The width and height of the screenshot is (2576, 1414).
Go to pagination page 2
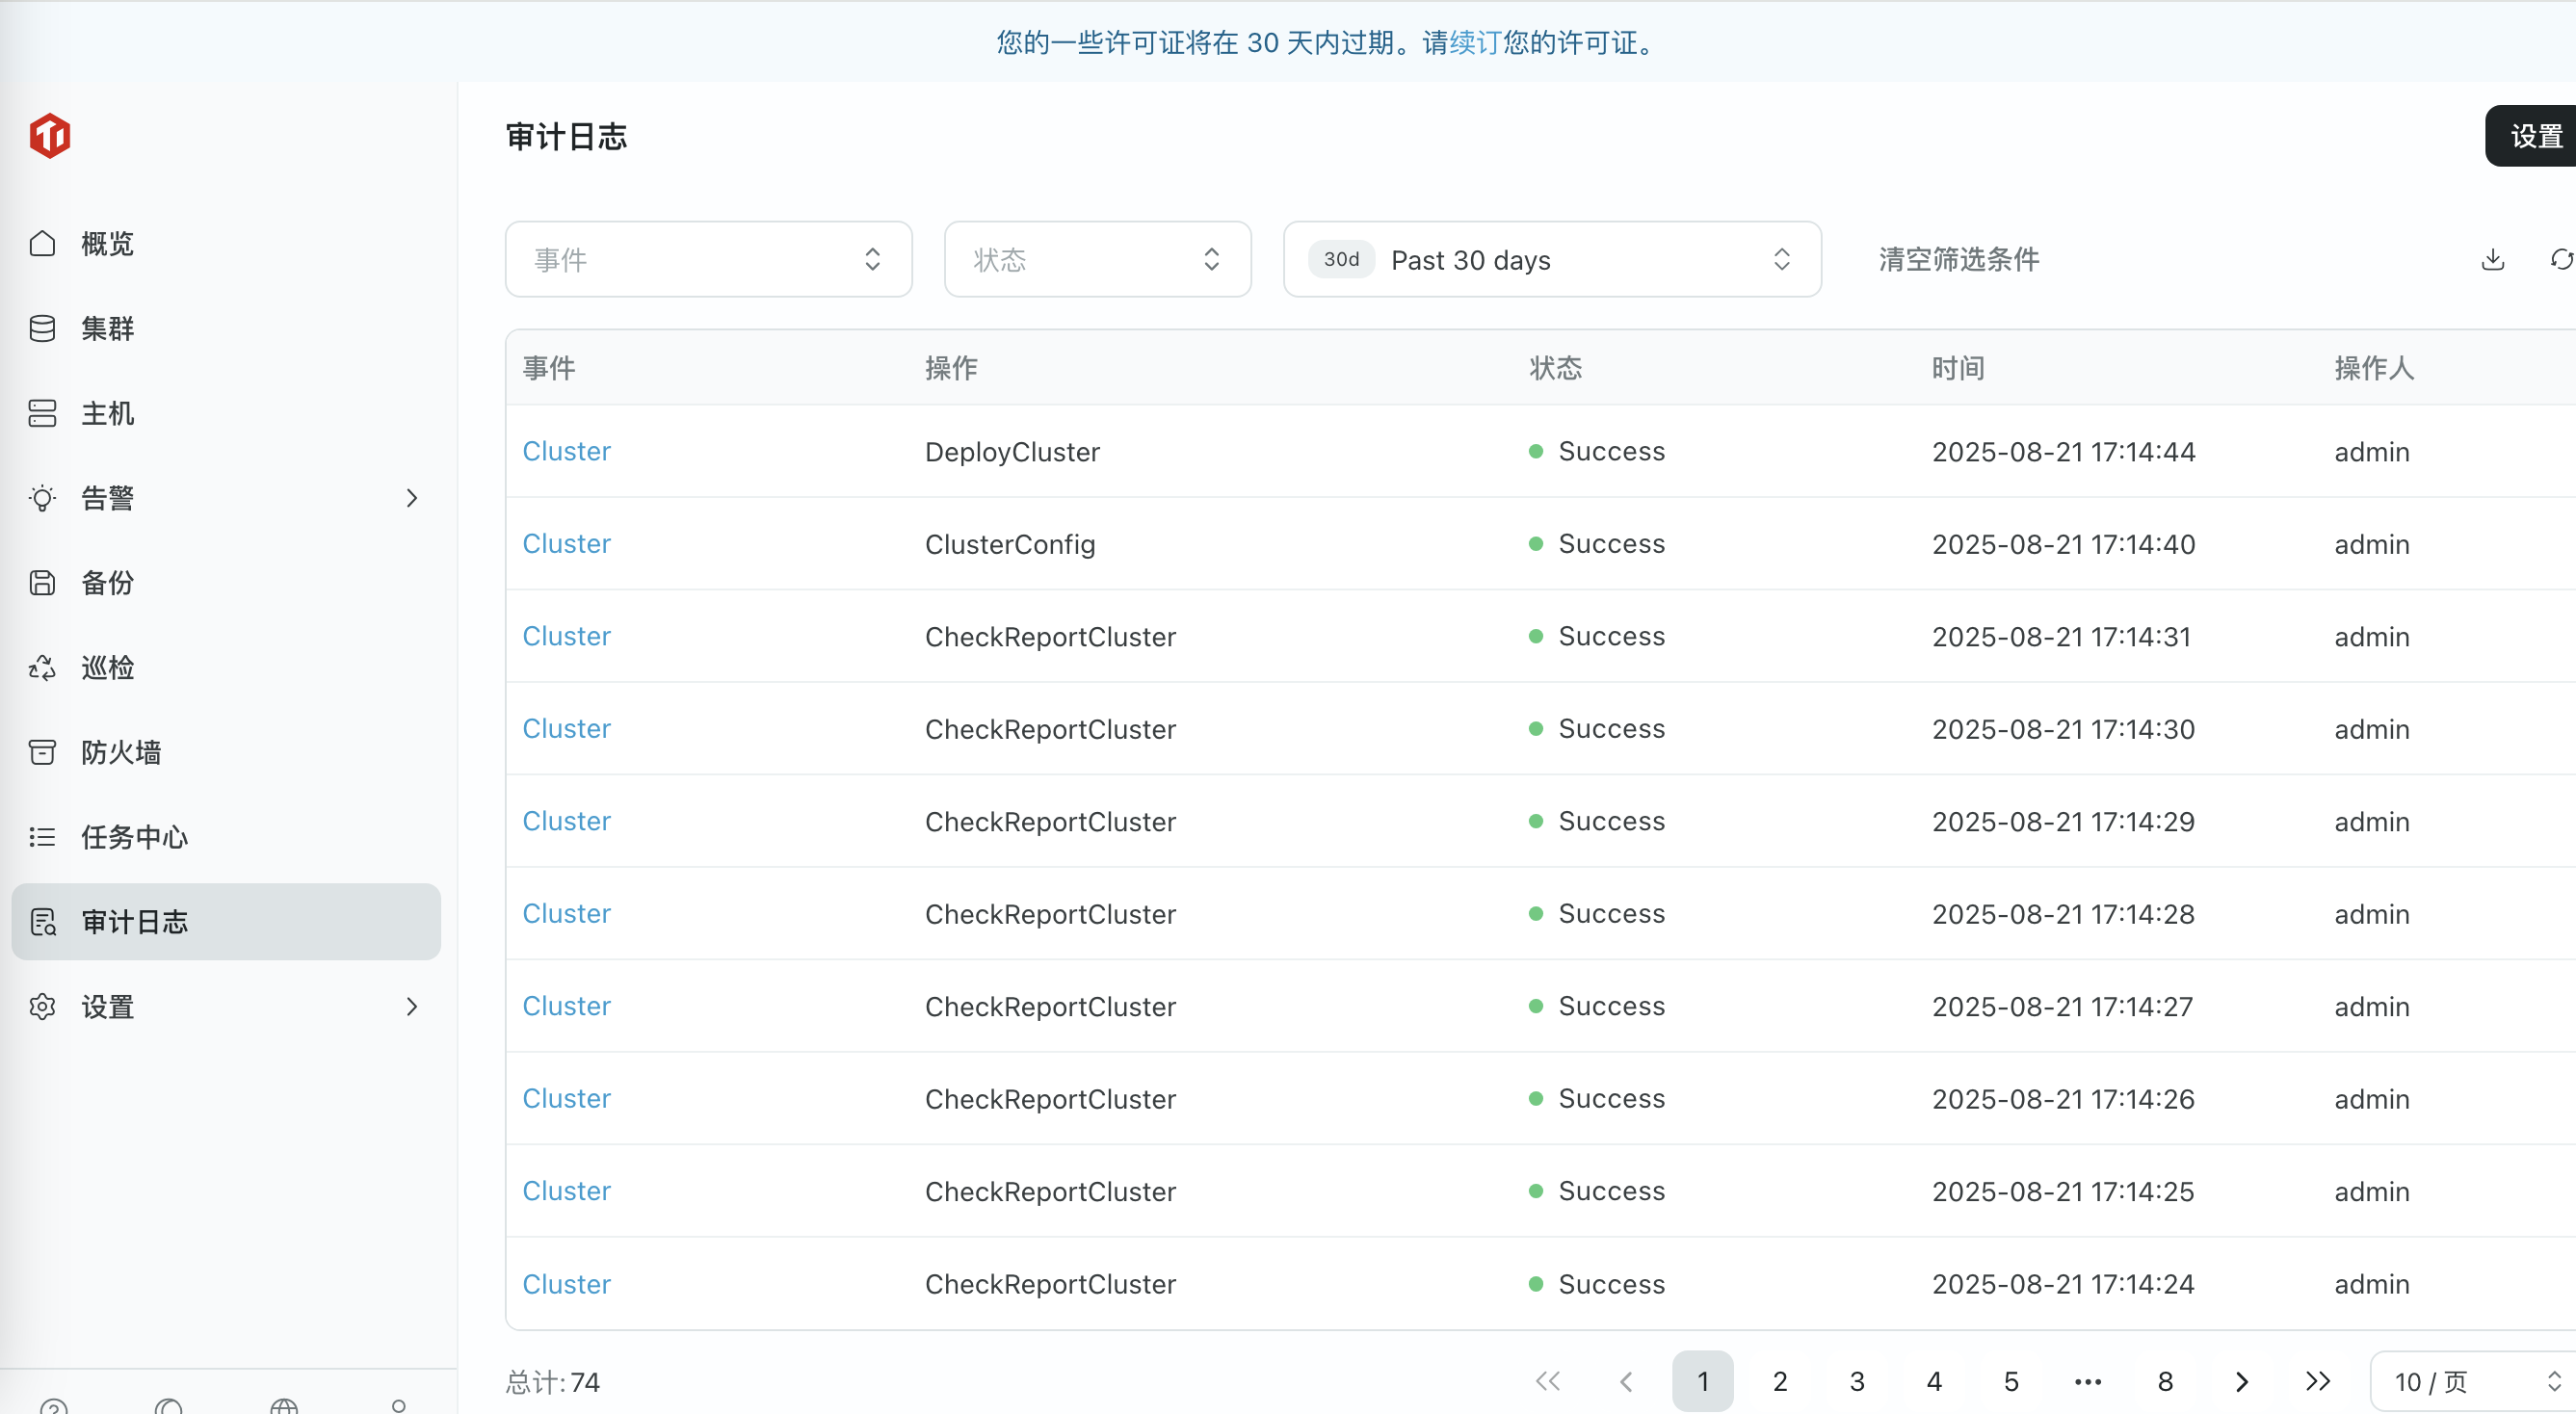point(1780,1382)
